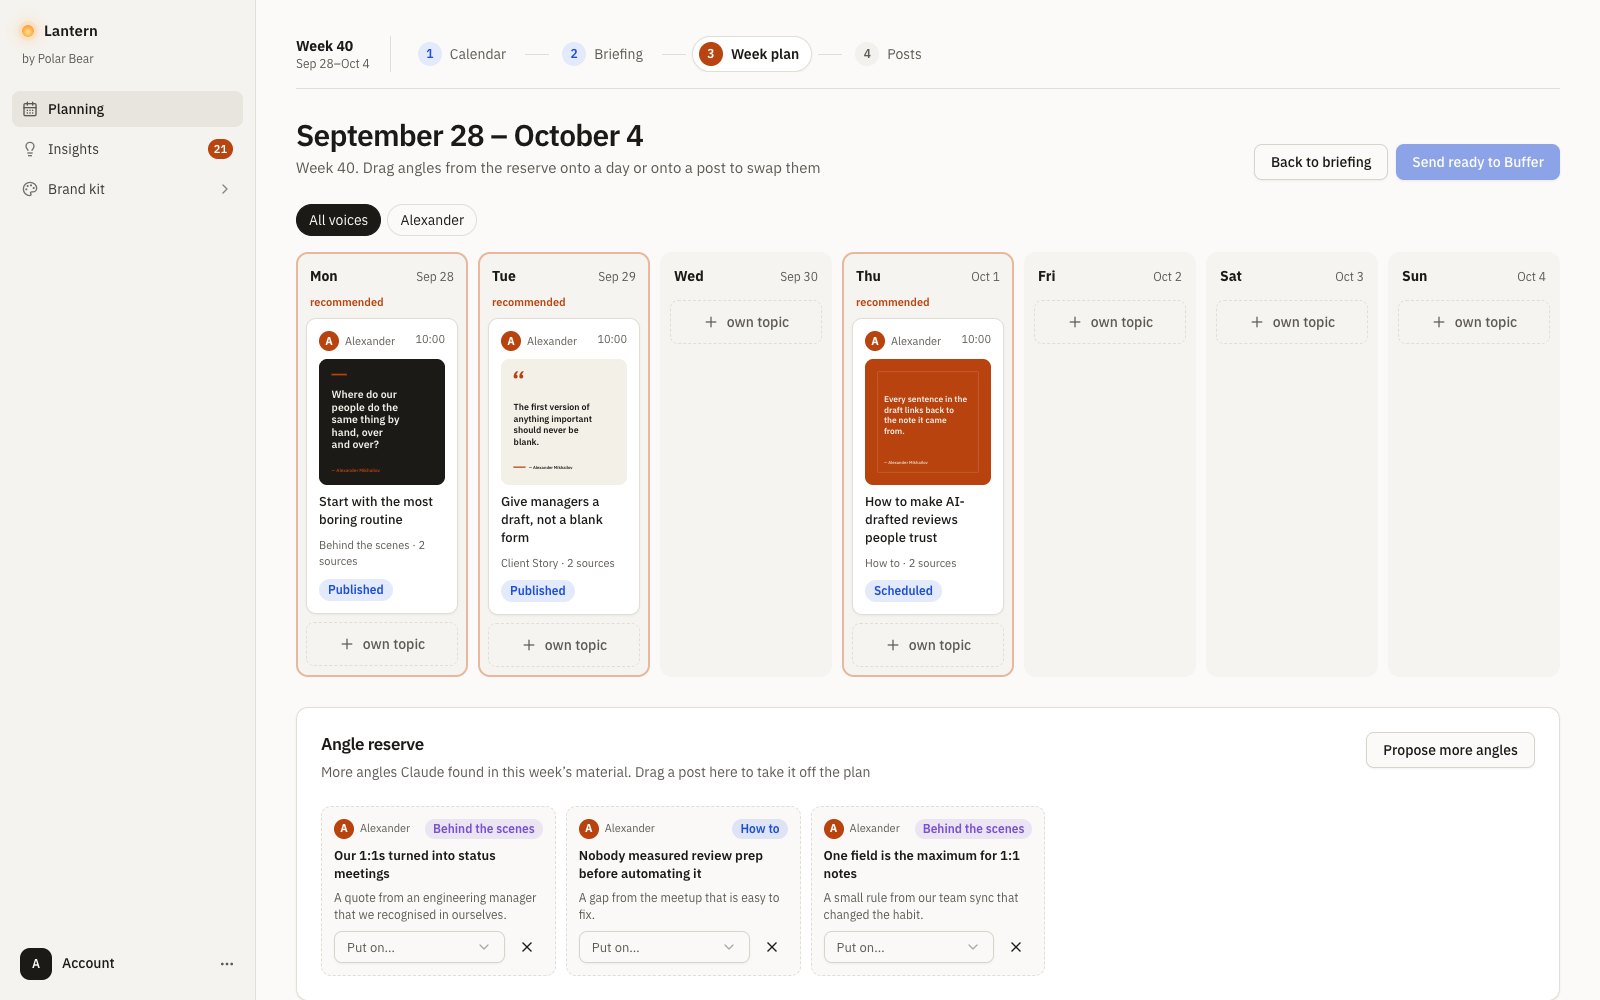
Task: Open Thursday's orange post thumbnail
Action: tap(928, 422)
